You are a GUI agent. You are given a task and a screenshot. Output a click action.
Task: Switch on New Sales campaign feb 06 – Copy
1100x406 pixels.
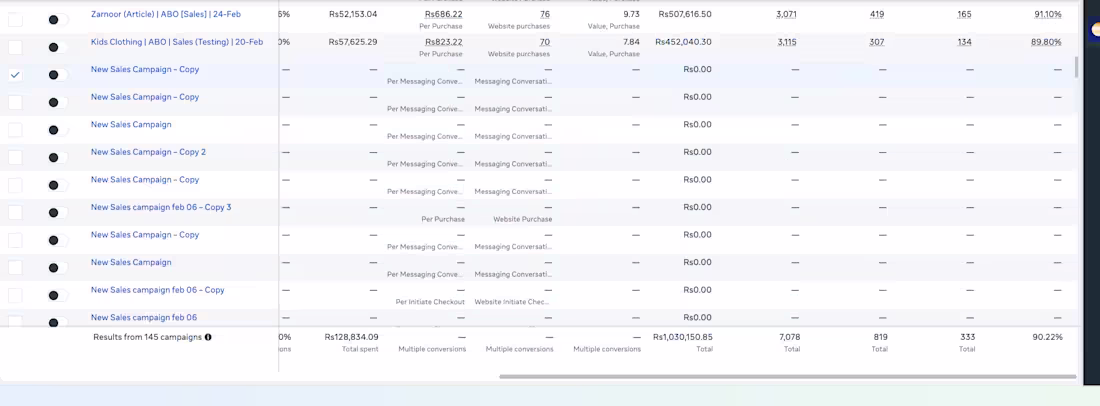(x=57, y=295)
